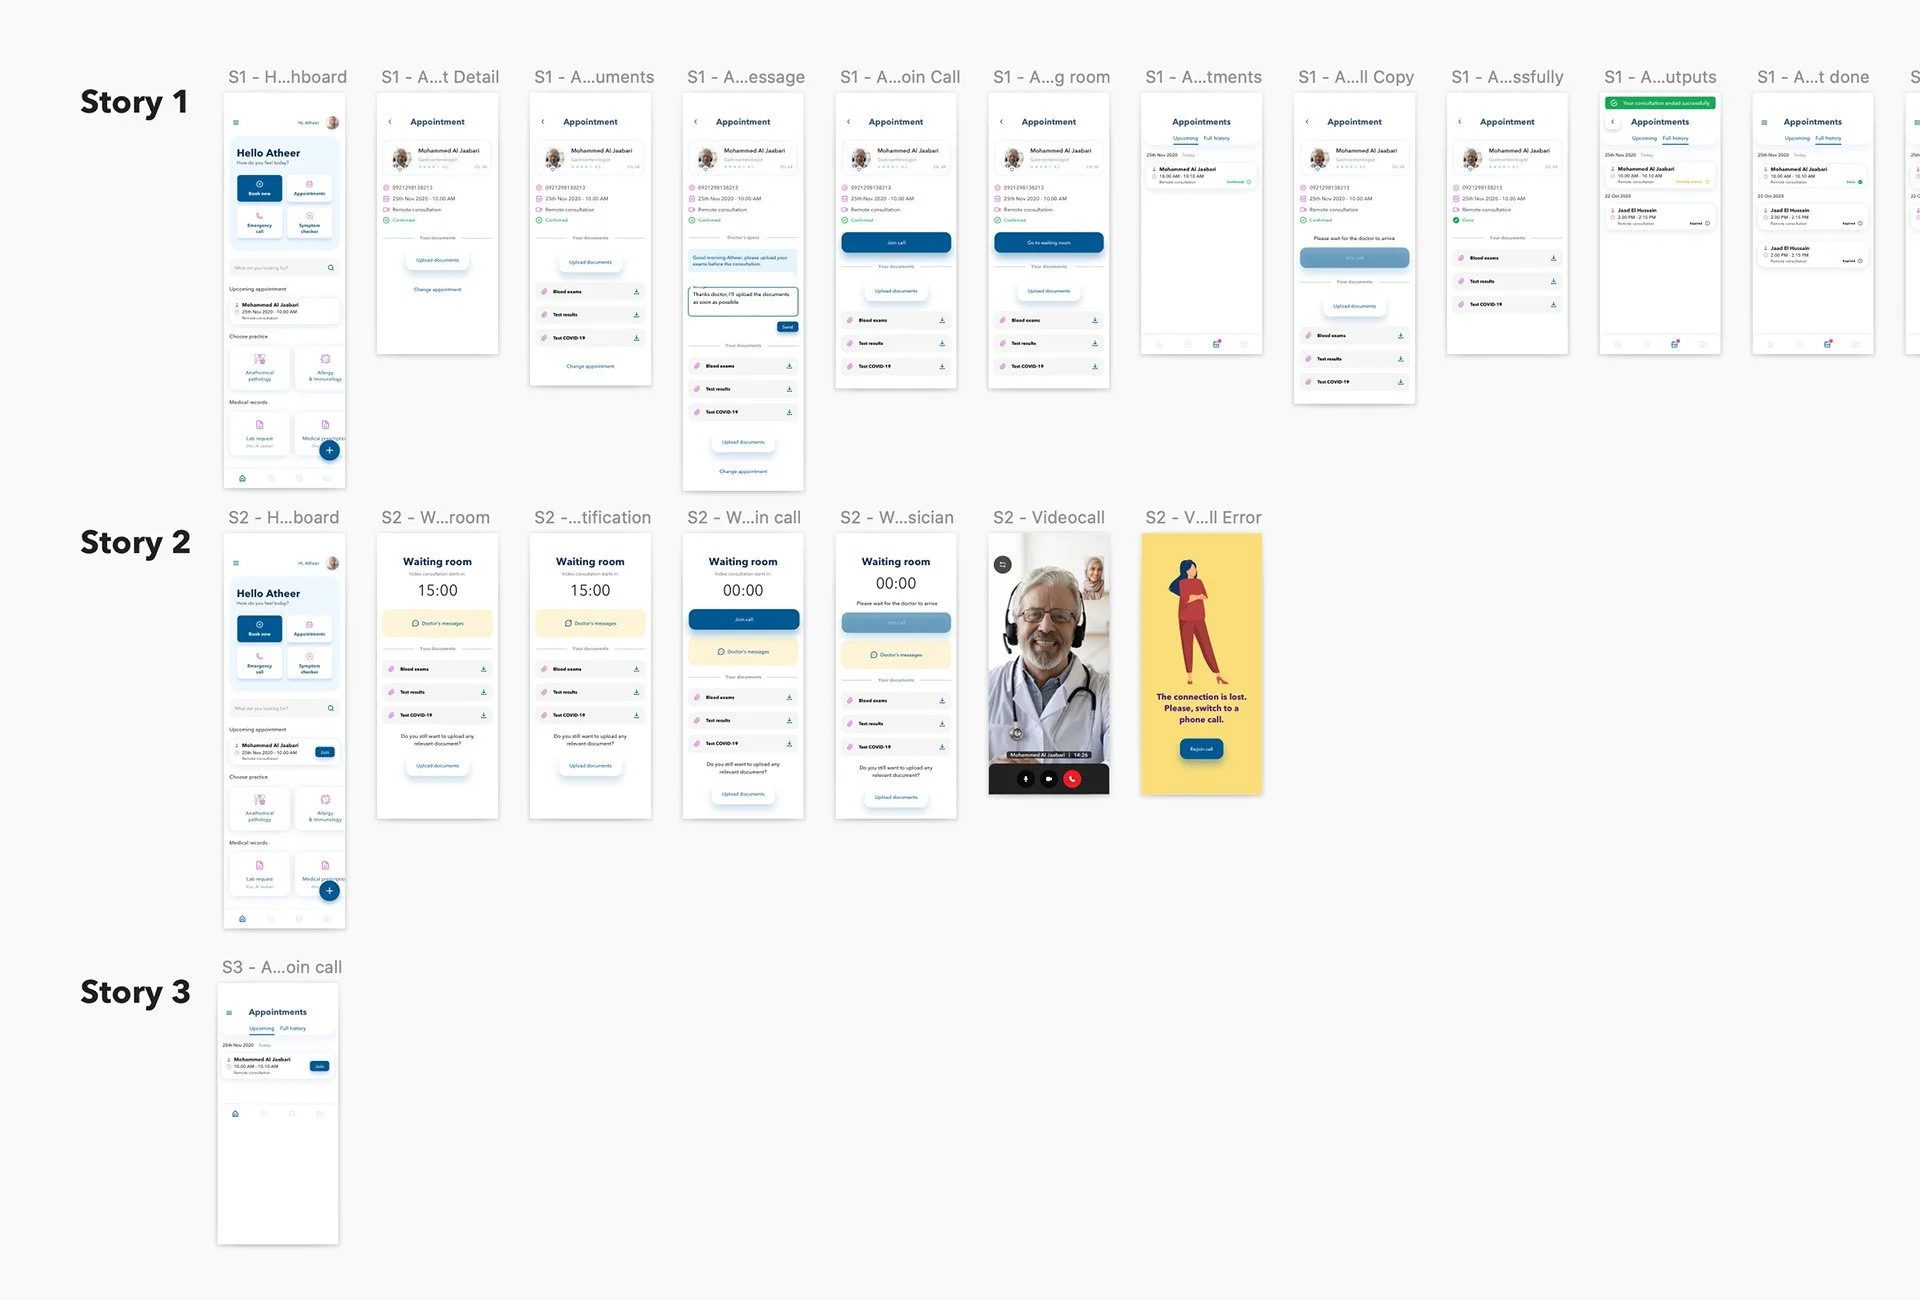Viewport: 1920px width, 1300px height.
Task: Click the patient self-view thumbnail in Videocall
Action: (x=1093, y=577)
